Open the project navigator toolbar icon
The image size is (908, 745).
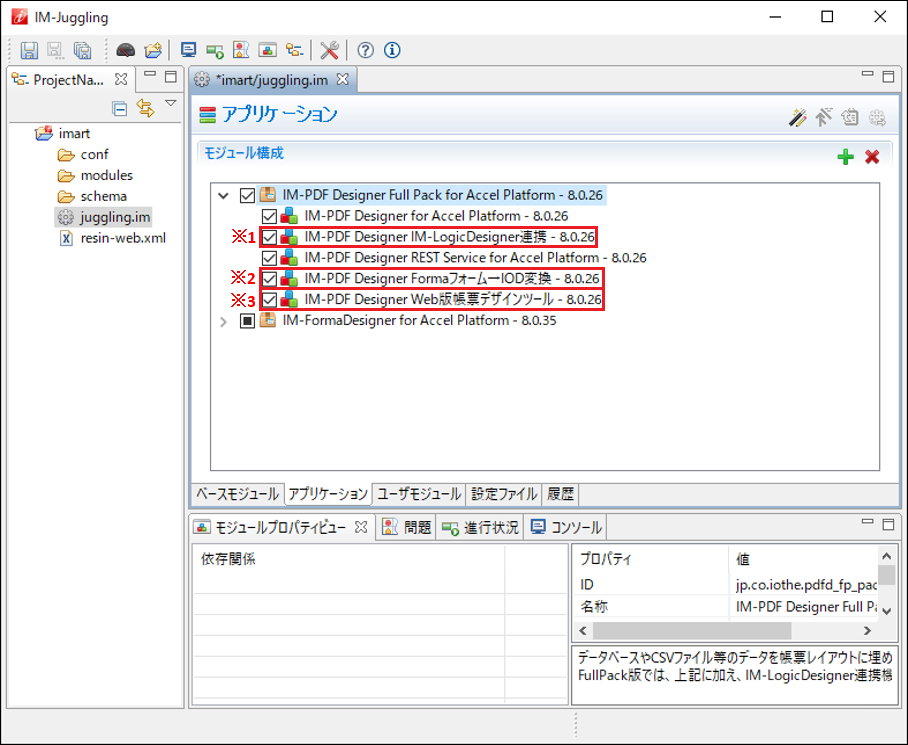294,50
